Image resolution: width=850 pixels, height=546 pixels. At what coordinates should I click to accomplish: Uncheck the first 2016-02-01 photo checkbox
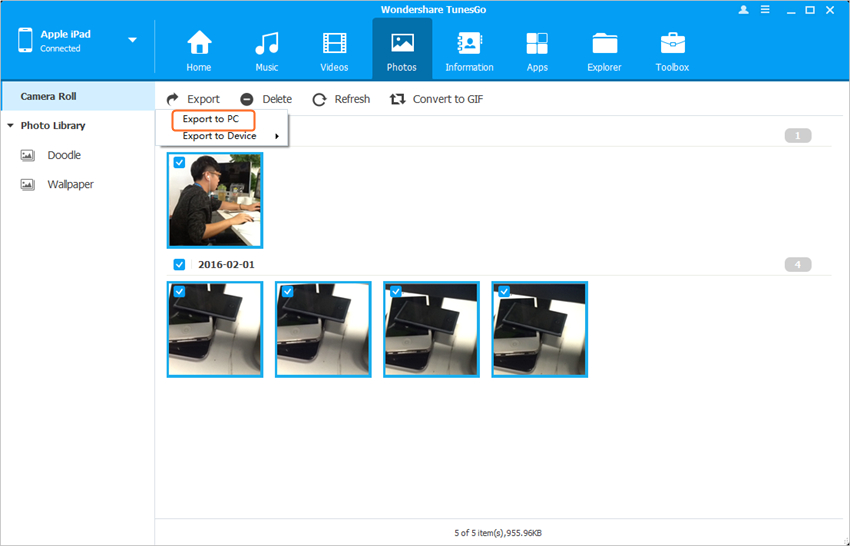[x=179, y=291]
